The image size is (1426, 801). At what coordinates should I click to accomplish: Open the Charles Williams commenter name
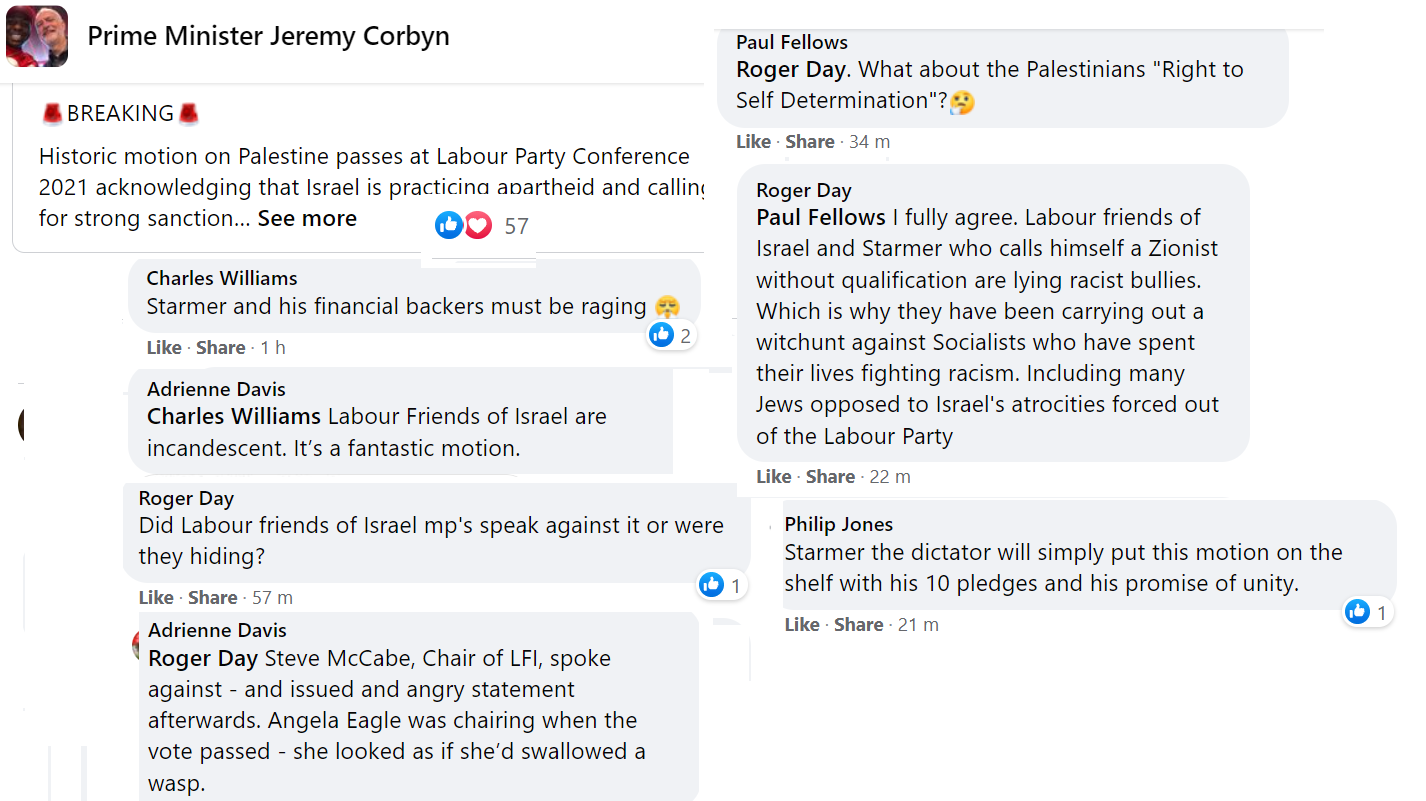[222, 278]
